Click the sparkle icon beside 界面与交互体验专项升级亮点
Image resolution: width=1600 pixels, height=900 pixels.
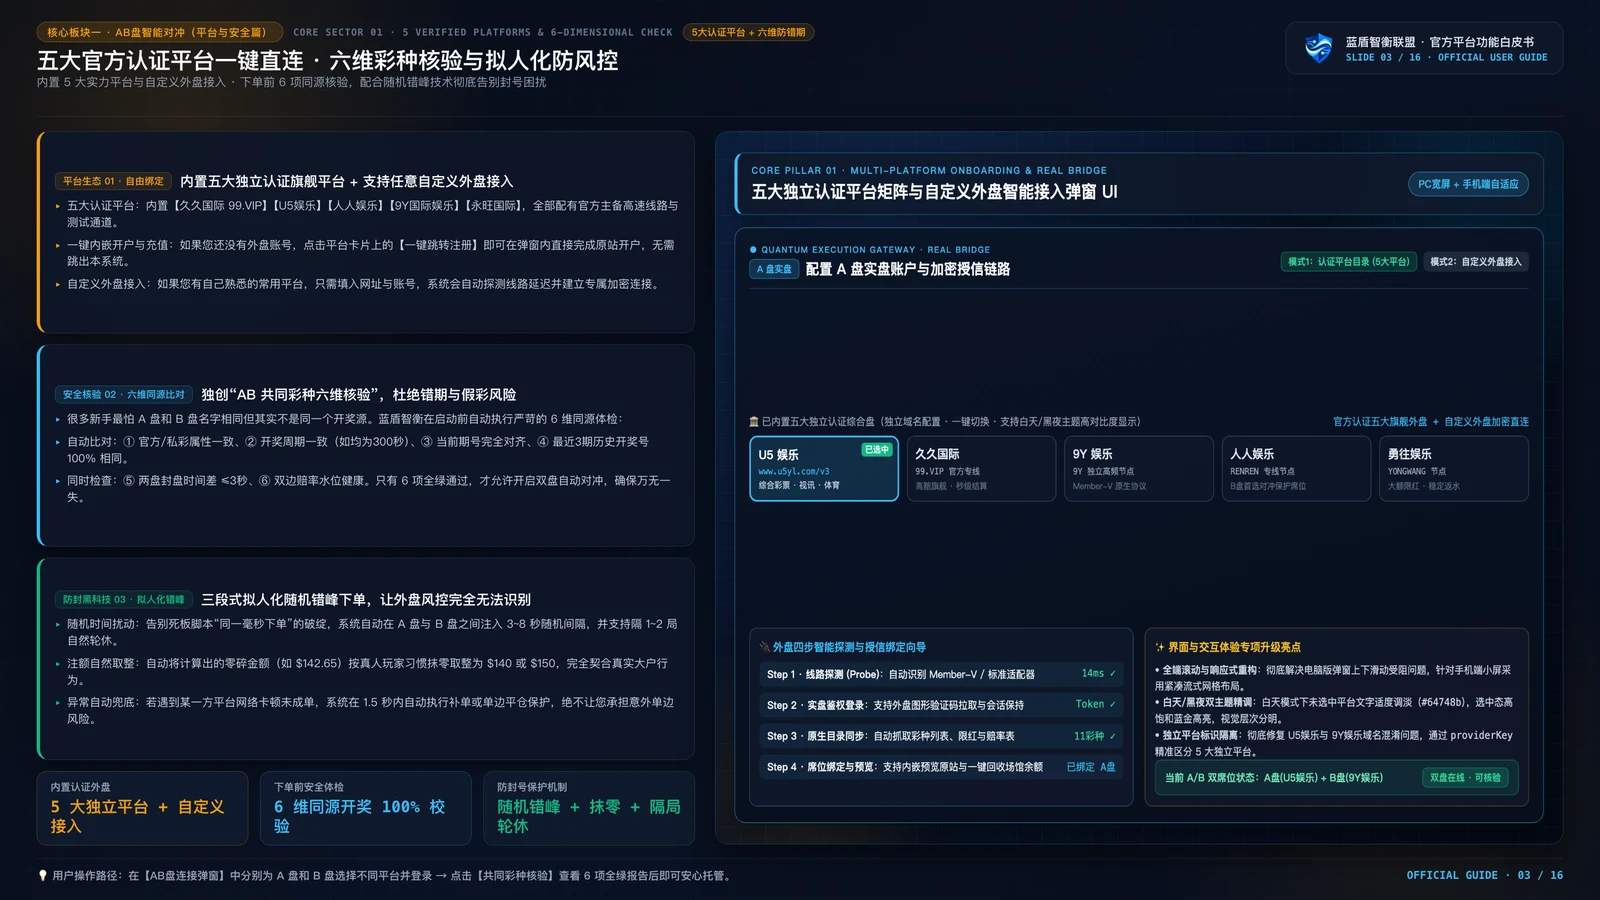click(1160, 647)
